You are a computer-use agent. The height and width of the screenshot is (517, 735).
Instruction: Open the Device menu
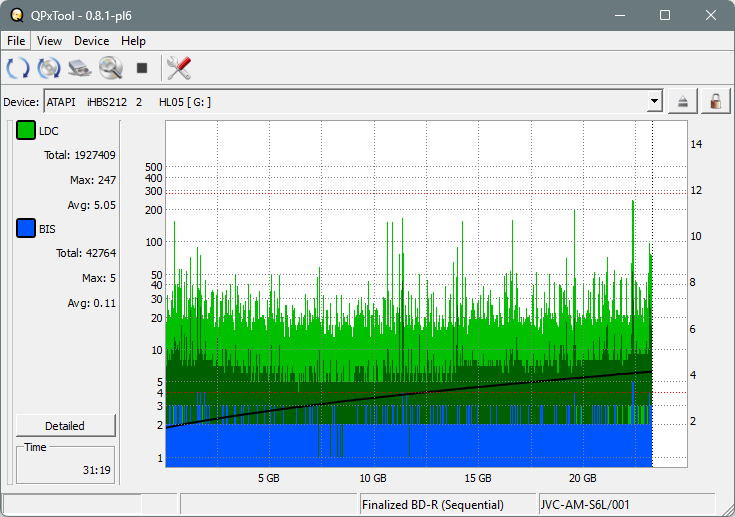click(91, 41)
